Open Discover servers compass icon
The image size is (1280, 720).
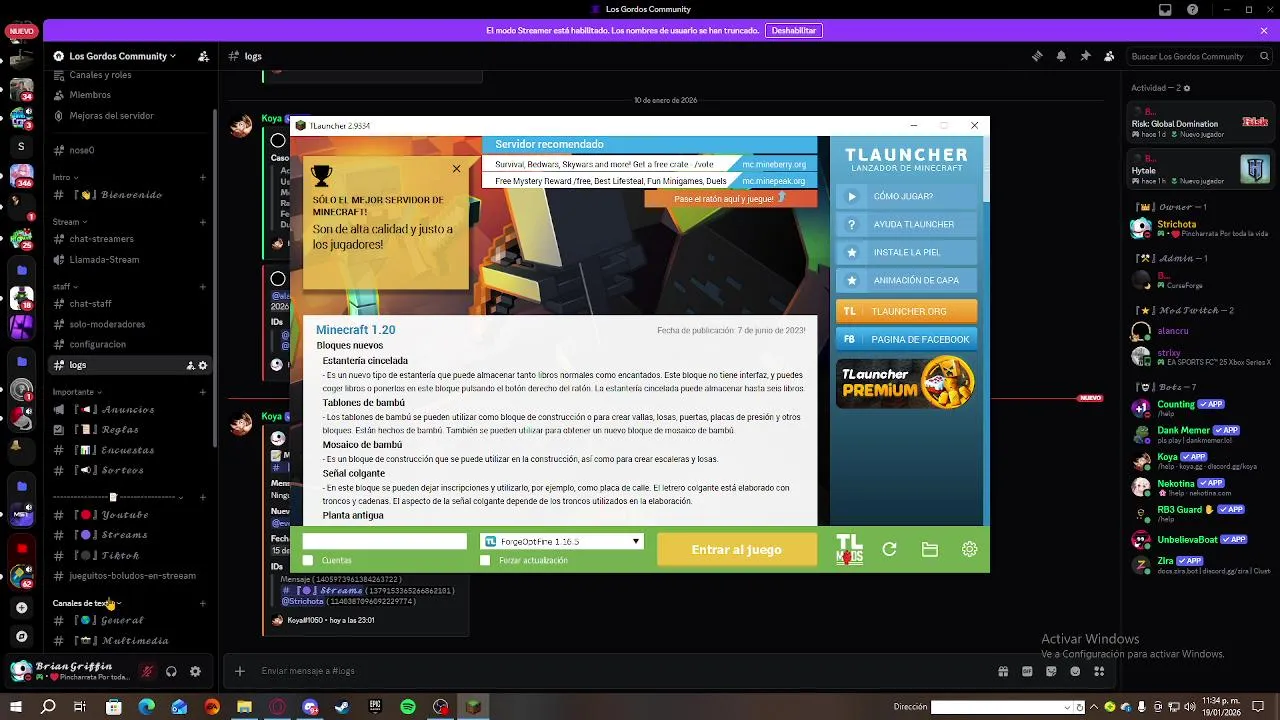[21, 636]
